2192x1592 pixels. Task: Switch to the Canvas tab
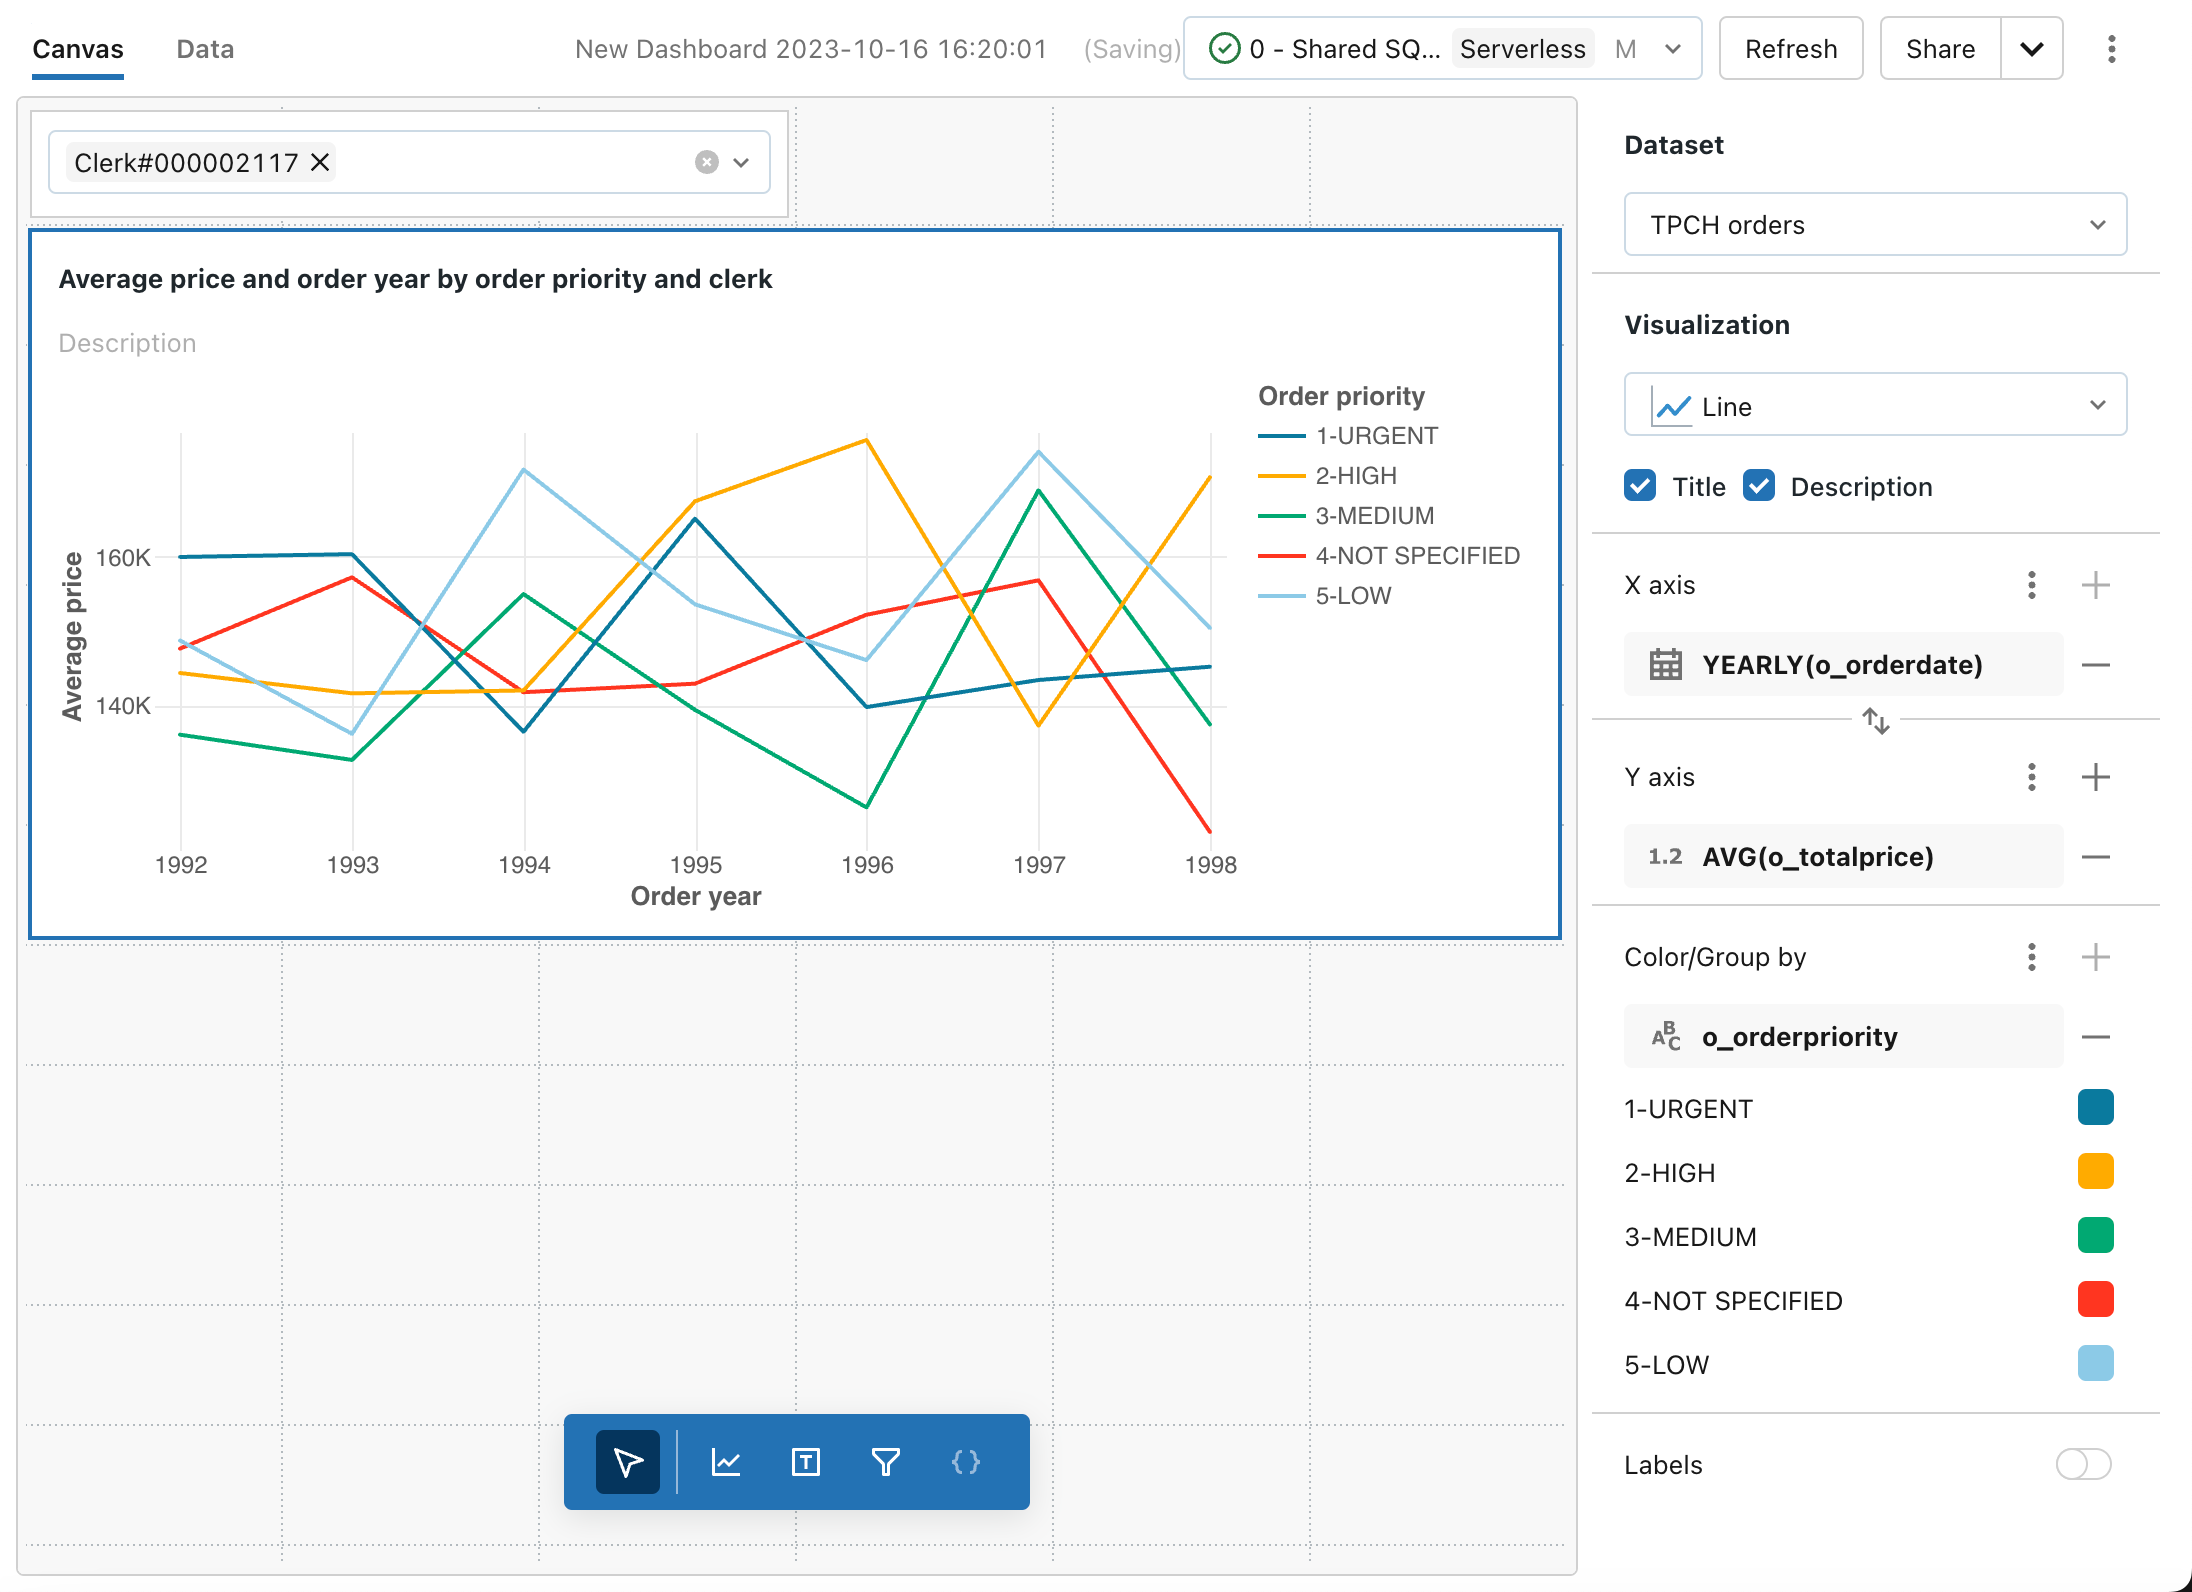click(77, 49)
